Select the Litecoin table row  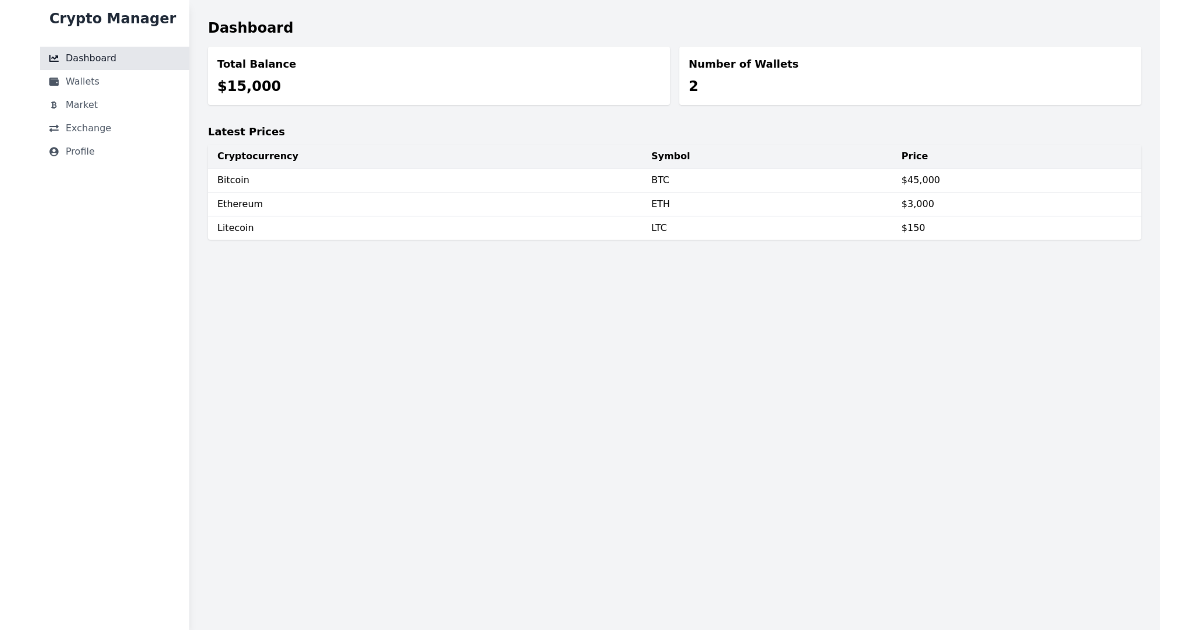point(673,228)
